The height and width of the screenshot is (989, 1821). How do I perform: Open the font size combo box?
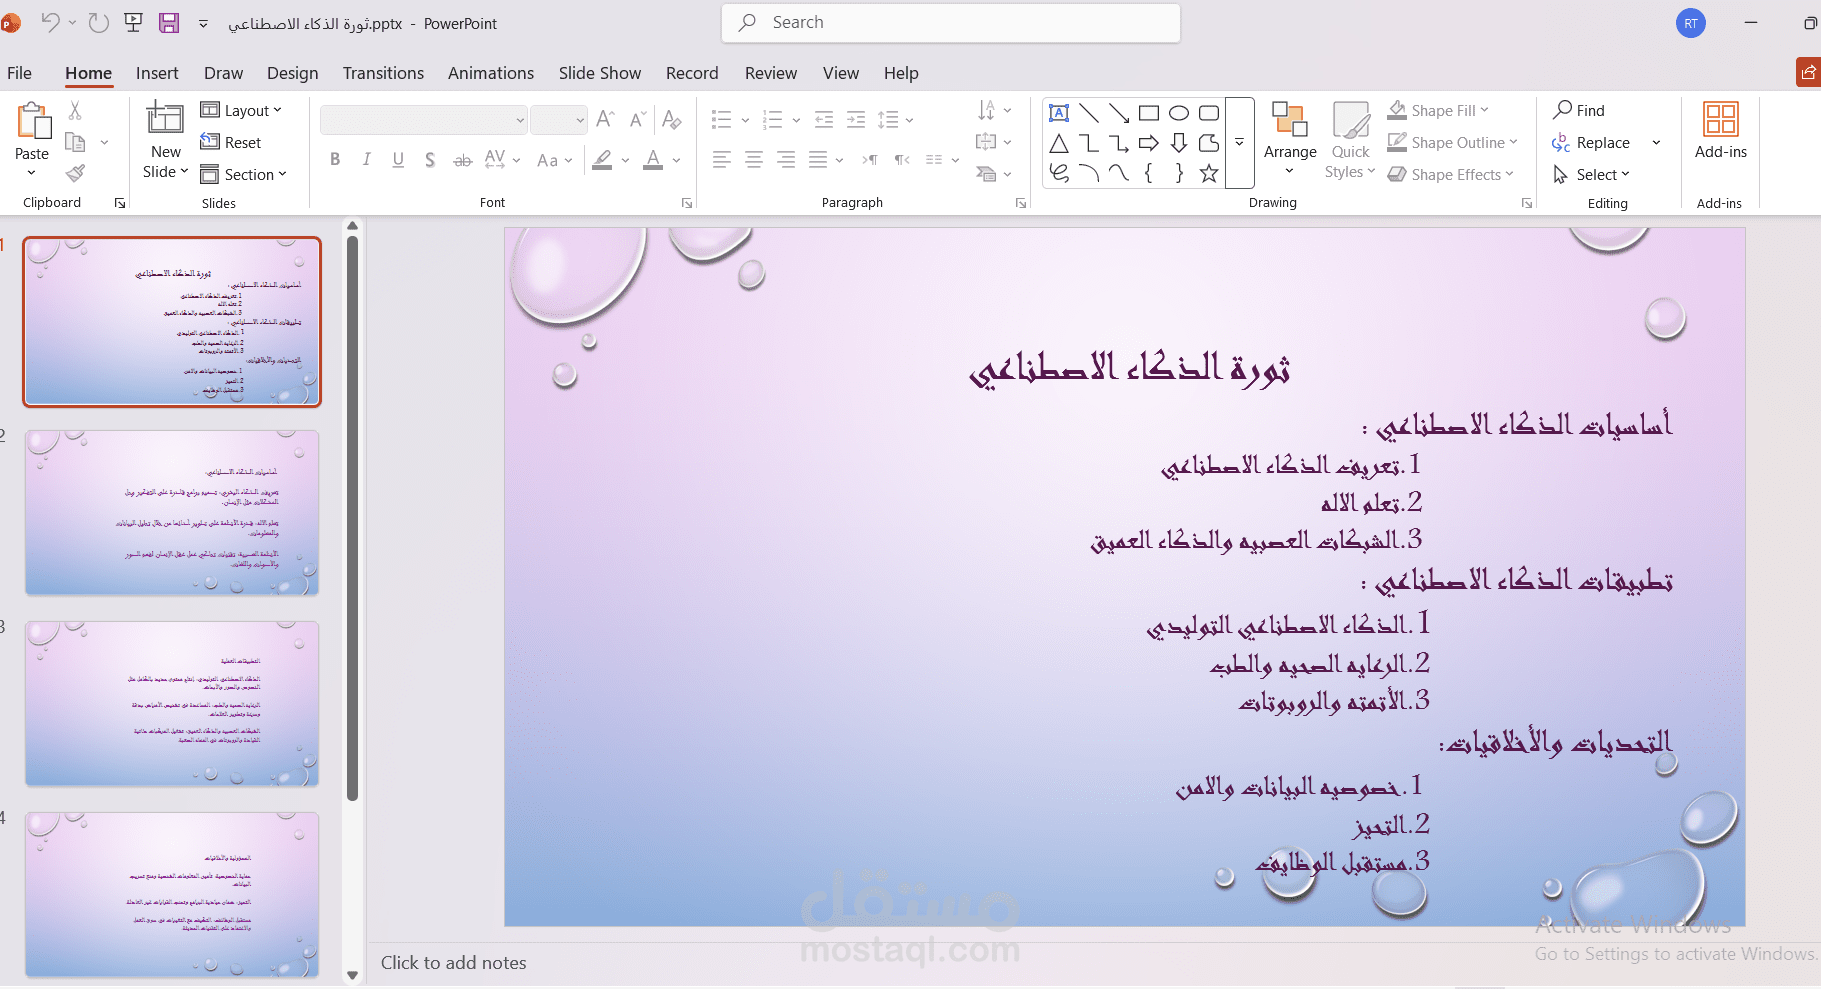[x=558, y=120]
